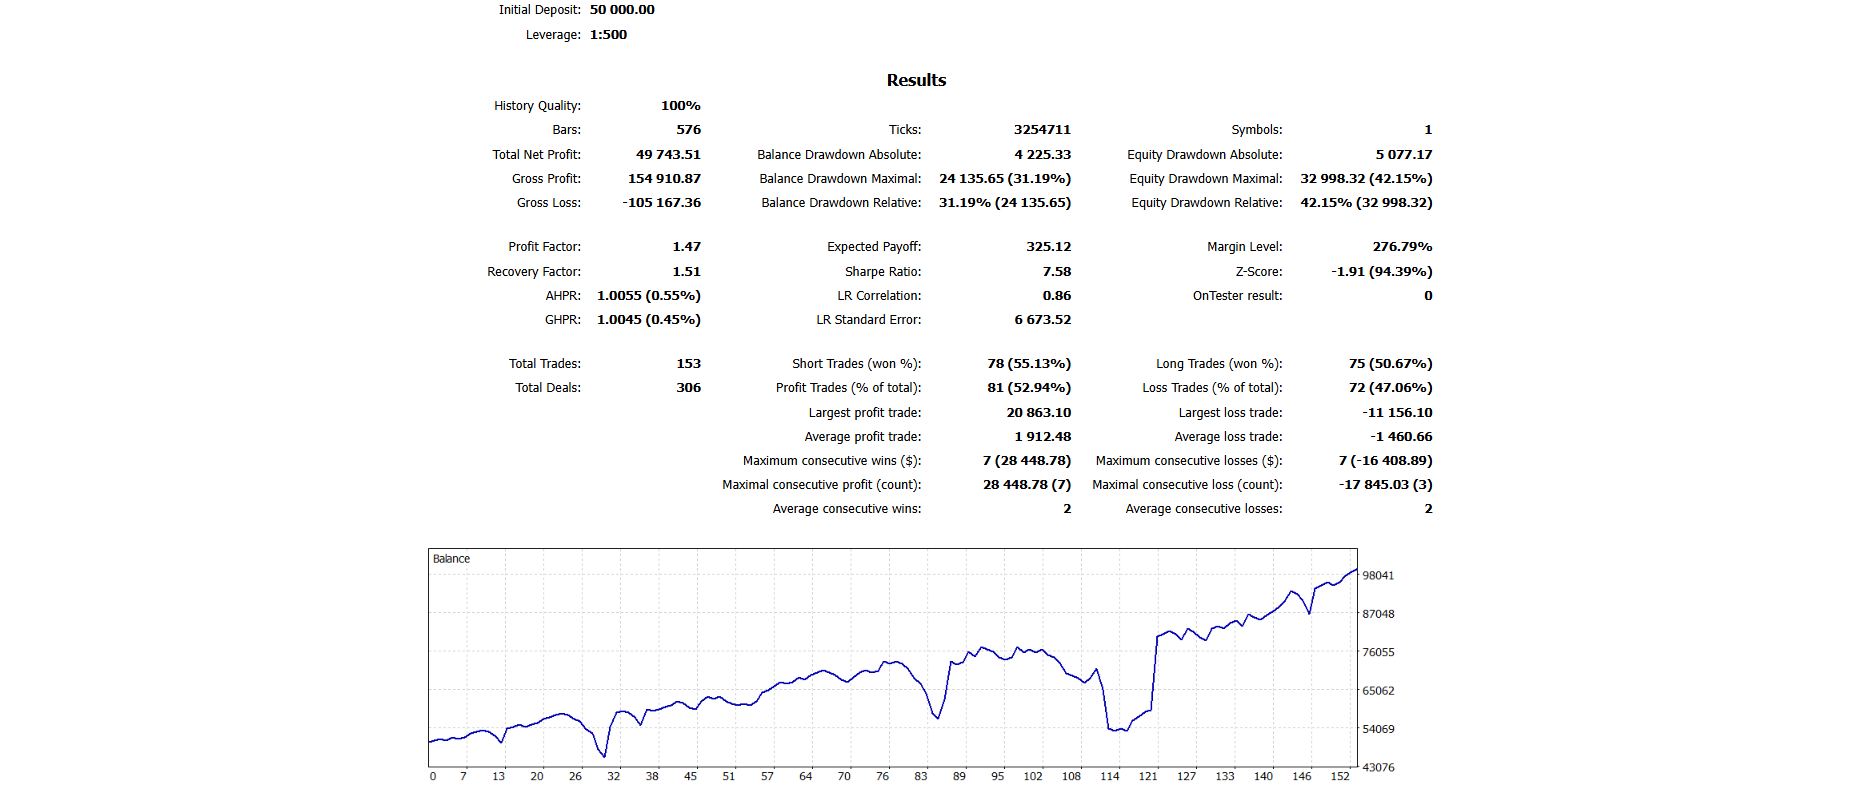Click the Z-Score value -1.91 (94.39%)
The width and height of the screenshot is (1854, 807).
[1381, 272]
